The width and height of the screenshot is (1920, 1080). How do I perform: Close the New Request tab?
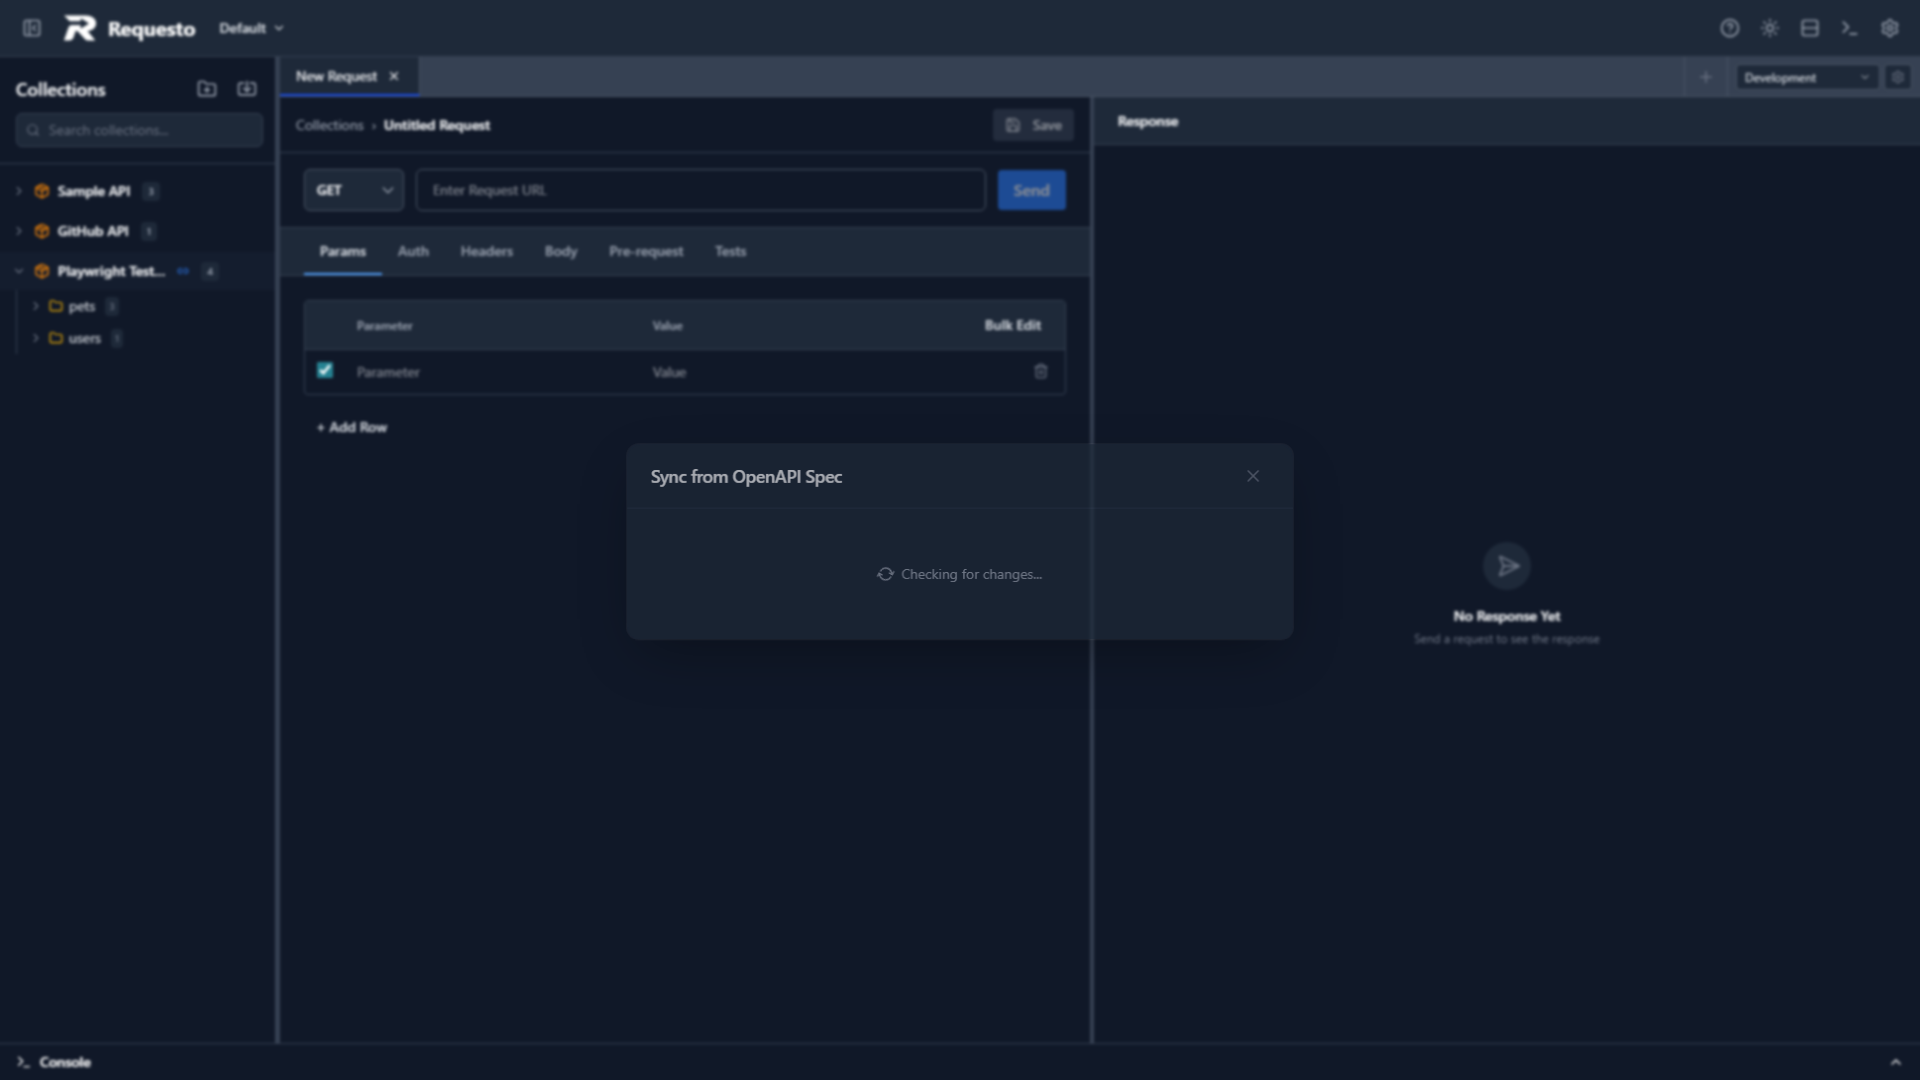coord(394,76)
